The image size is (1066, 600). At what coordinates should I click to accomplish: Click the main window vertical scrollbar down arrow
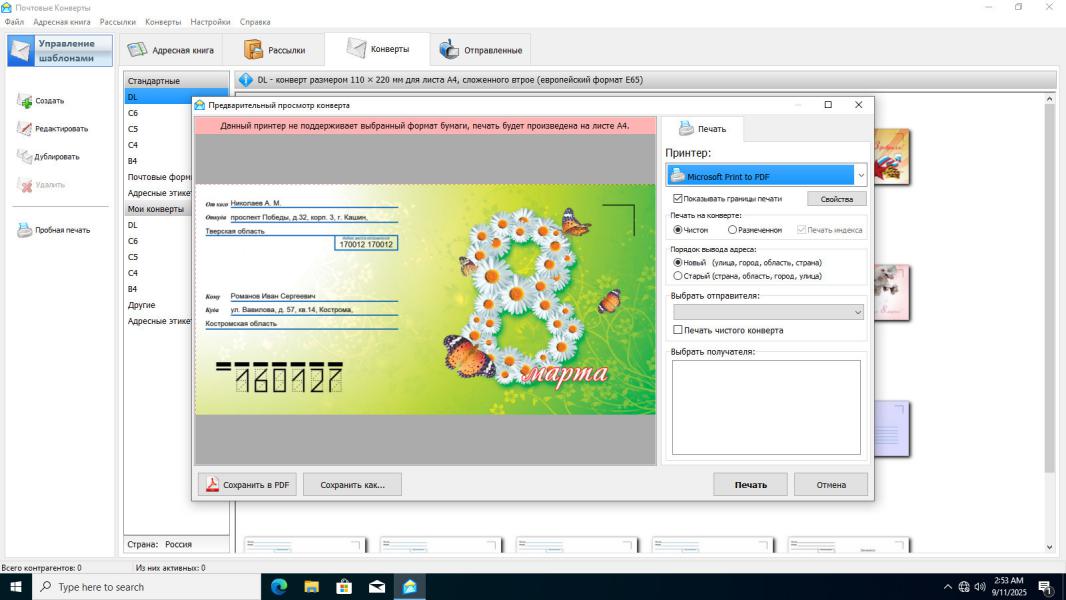1049,547
